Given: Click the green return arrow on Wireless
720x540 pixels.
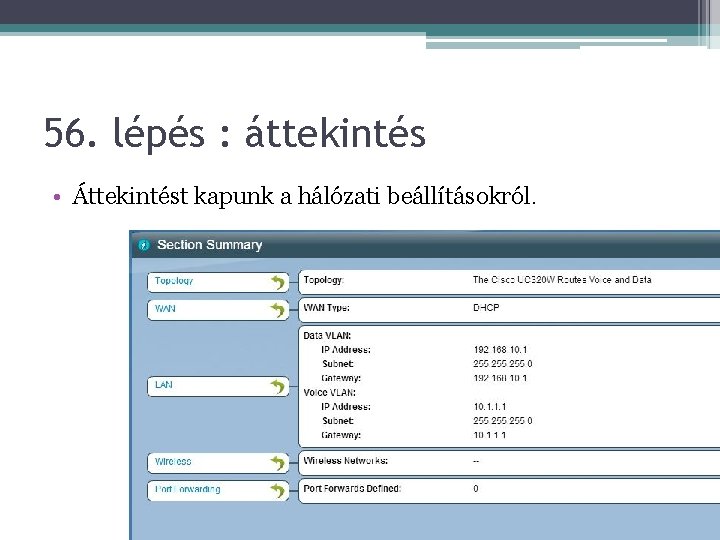Looking at the screenshot, I should point(278,463).
